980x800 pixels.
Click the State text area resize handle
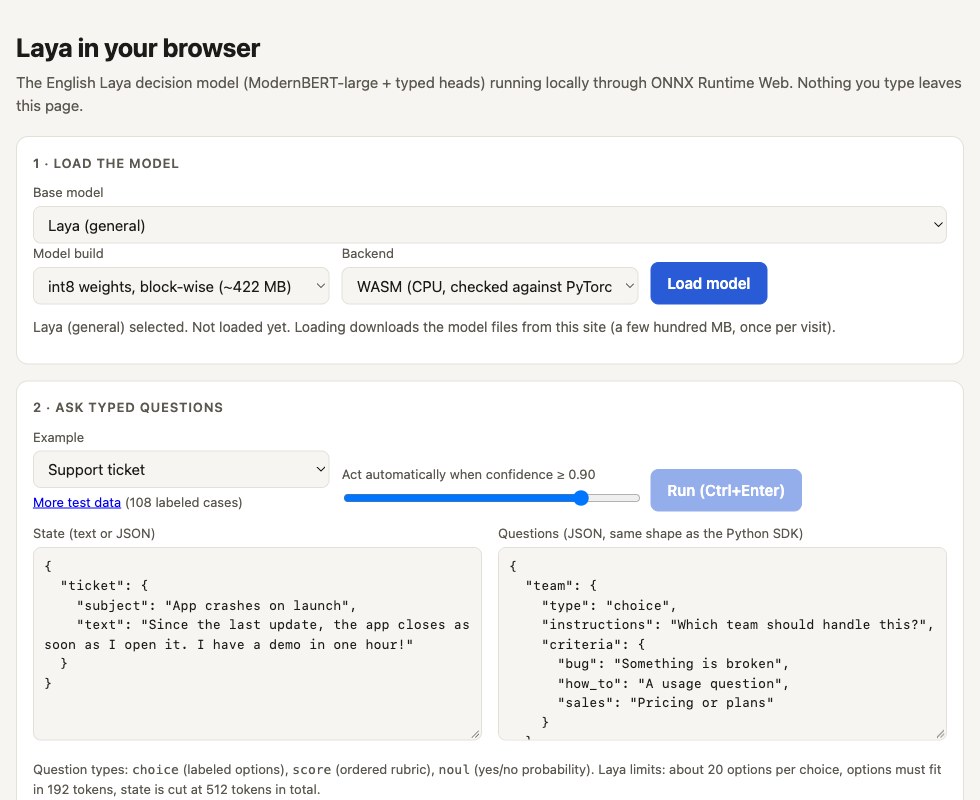point(476,734)
